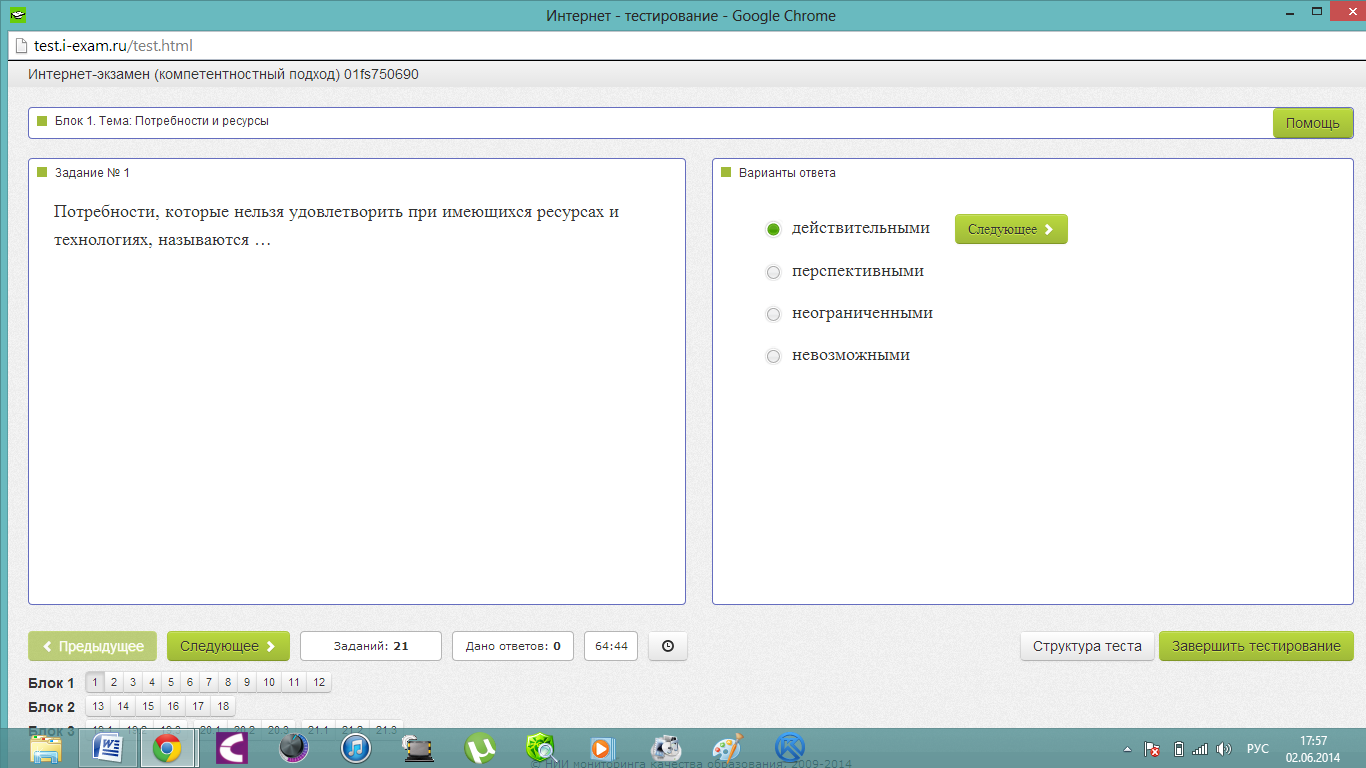Open the clock showing 17:57 02.06.2014
This screenshot has height=768, width=1366.
point(1313,749)
